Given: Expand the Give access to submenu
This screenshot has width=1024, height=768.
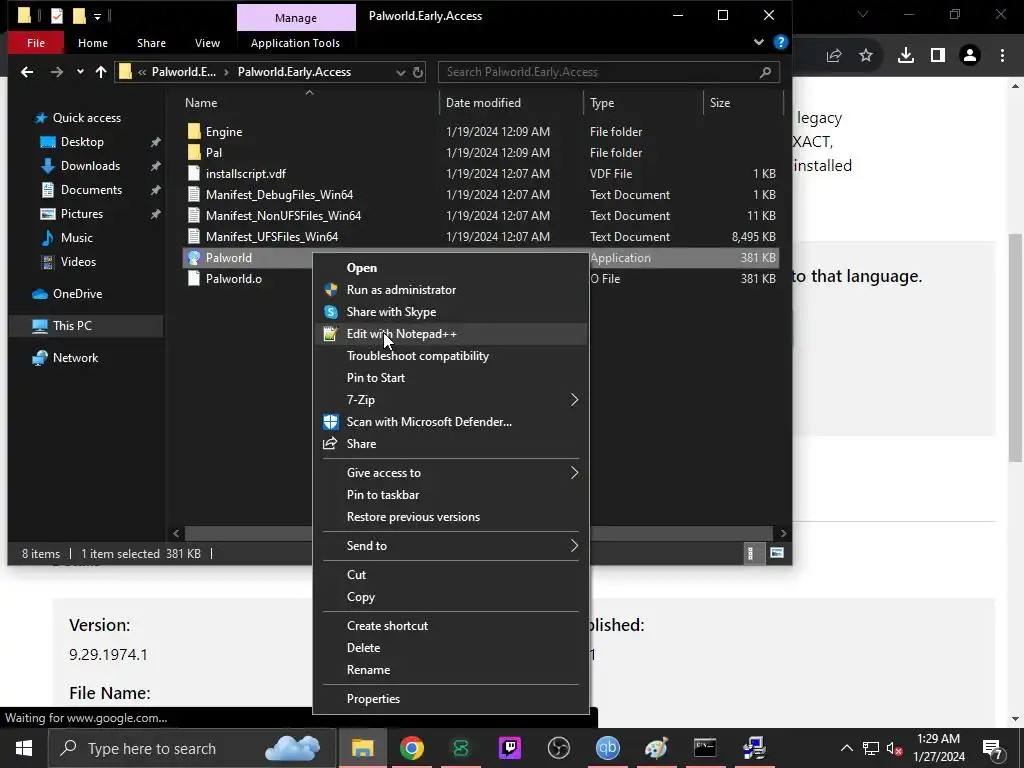Looking at the screenshot, I should (x=574, y=473).
